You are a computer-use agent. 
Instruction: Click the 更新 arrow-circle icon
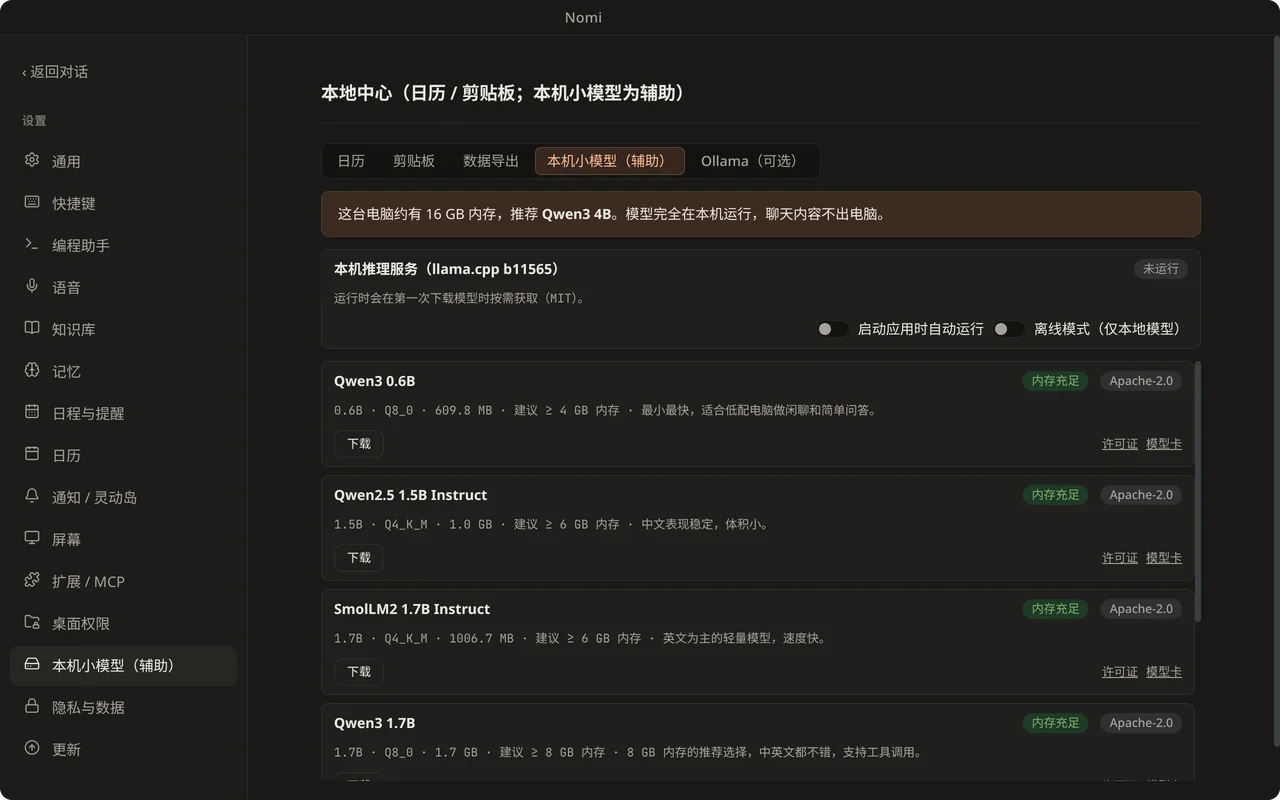(x=32, y=748)
